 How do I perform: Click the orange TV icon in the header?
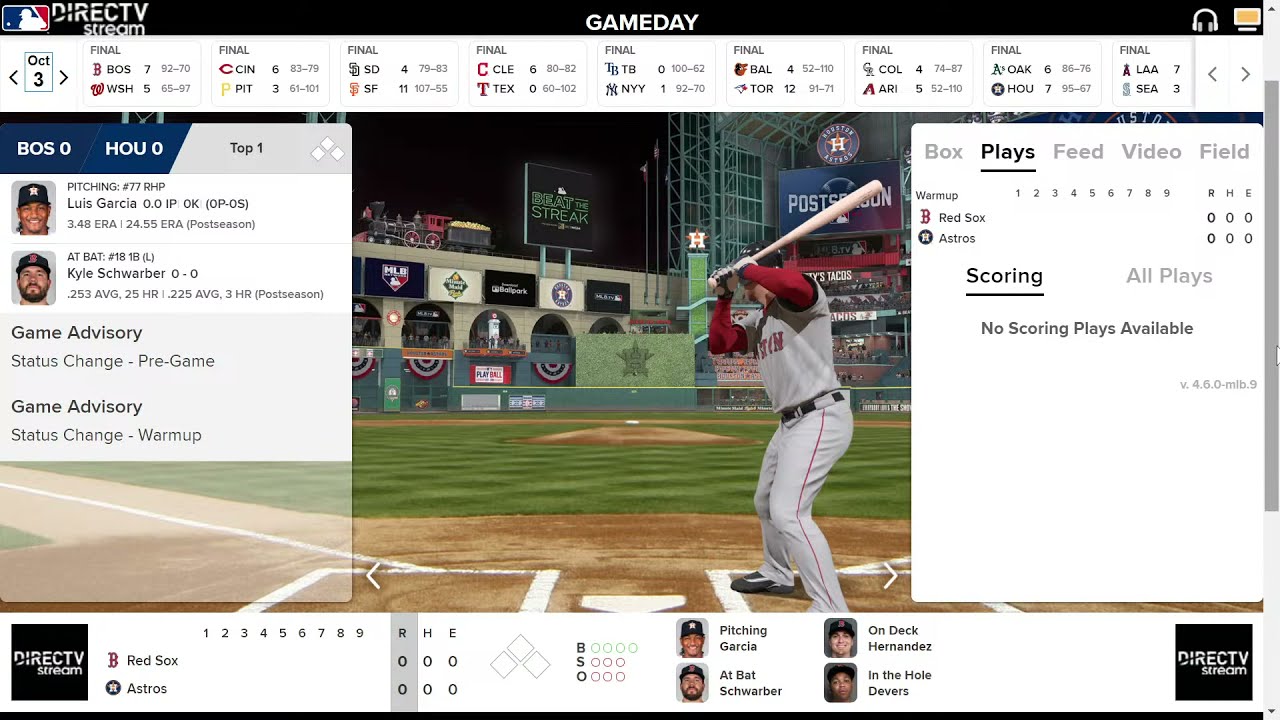1247,18
